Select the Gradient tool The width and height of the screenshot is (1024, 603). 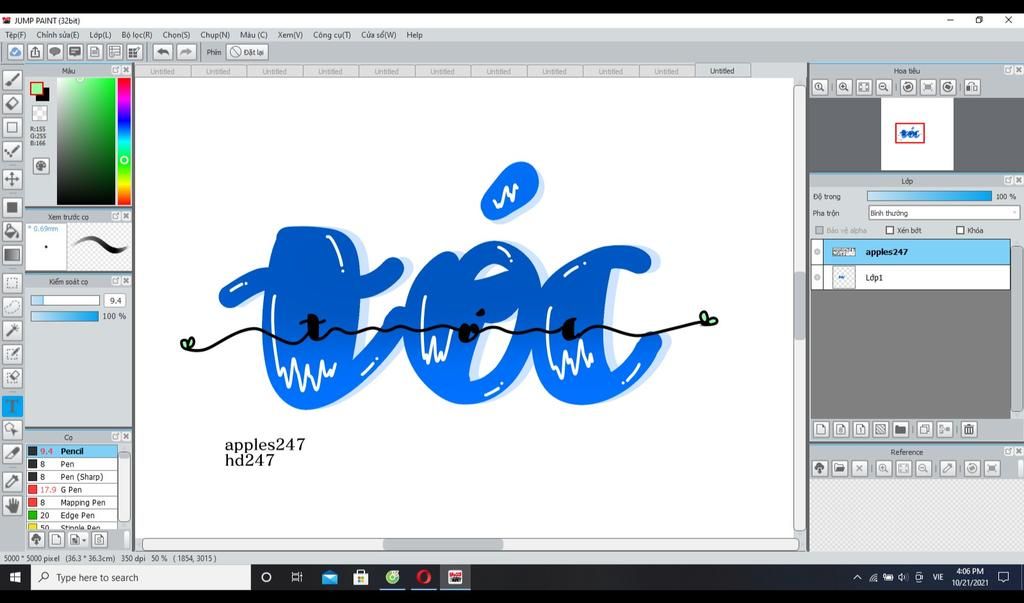[12, 255]
